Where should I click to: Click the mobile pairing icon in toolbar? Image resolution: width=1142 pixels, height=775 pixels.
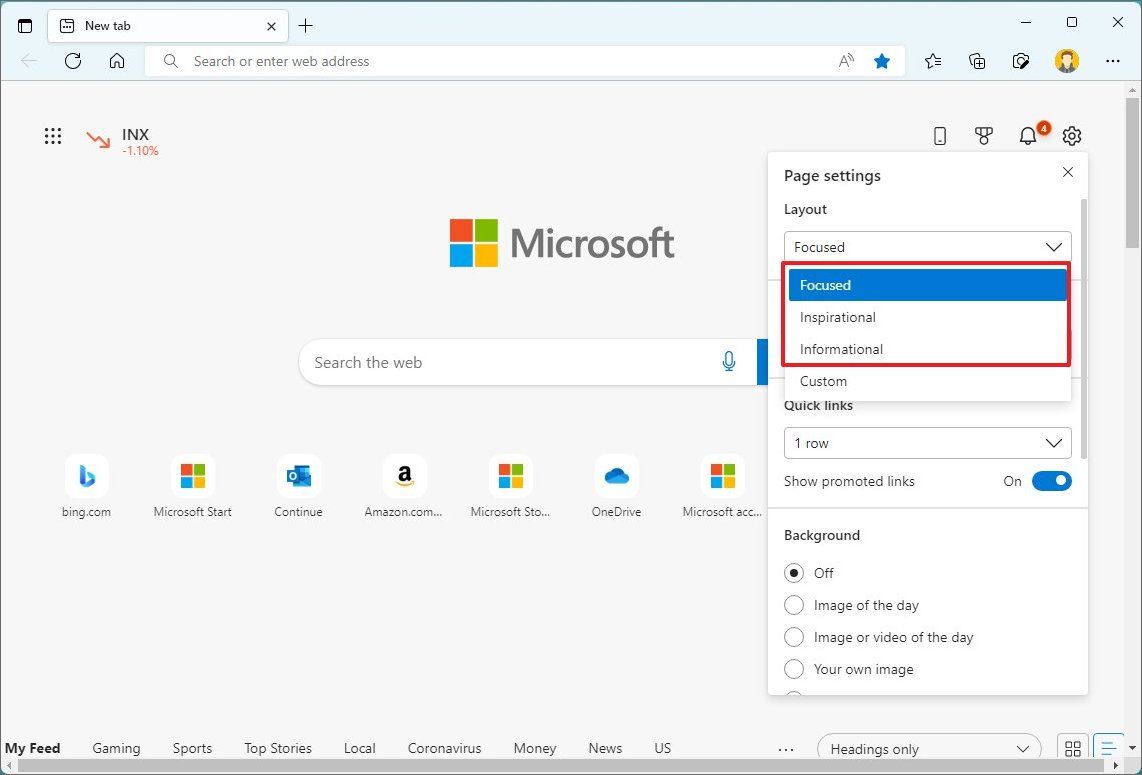[939, 135]
